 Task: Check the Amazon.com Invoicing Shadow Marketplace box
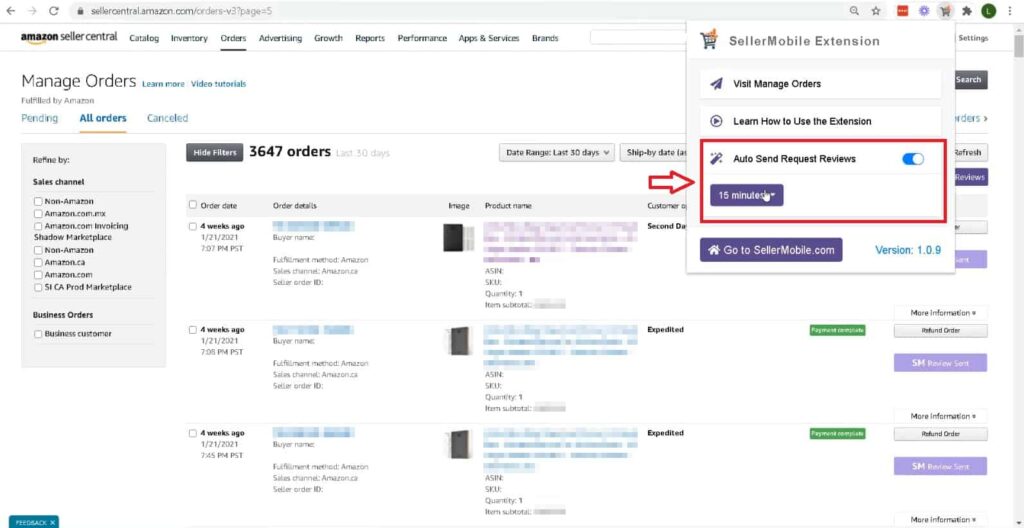pyautogui.click(x=38, y=226)
